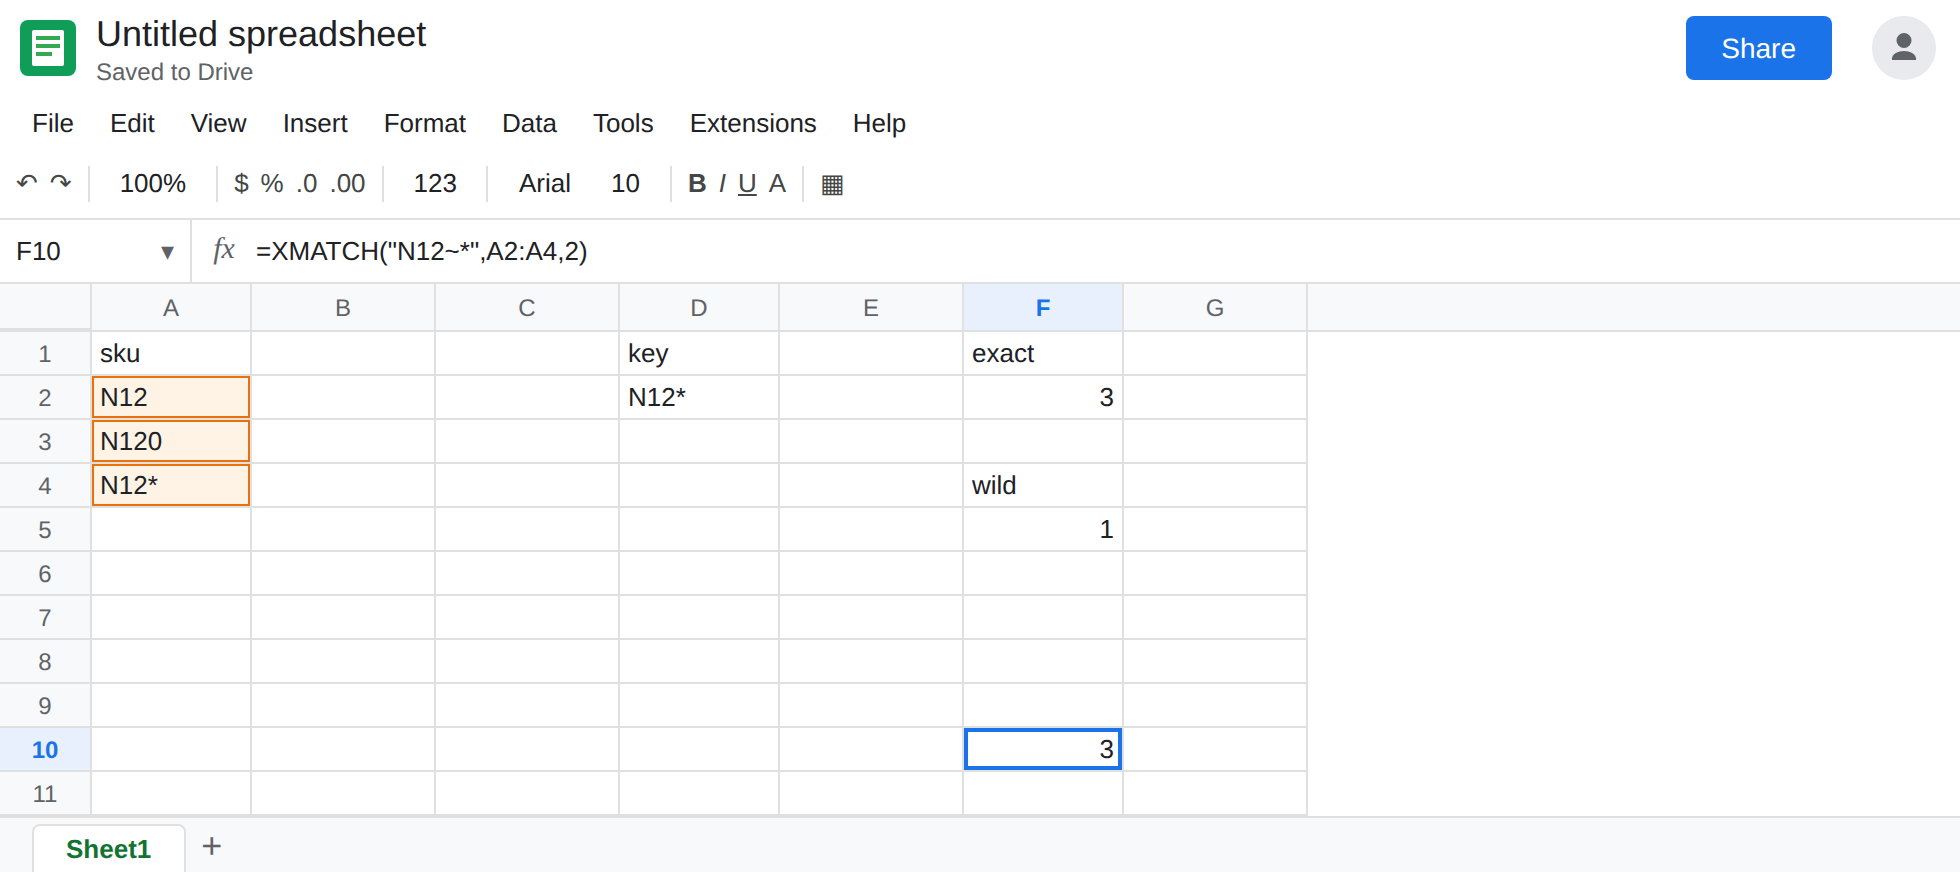
Task: Switch to the Sheet1 tab
Action: tap(109, 848)
